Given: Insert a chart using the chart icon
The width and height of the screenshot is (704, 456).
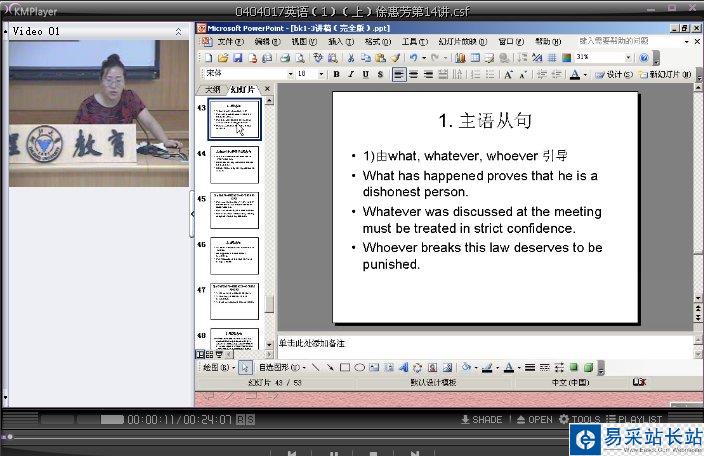Looking at the screenshot, I should click(460, 57).
